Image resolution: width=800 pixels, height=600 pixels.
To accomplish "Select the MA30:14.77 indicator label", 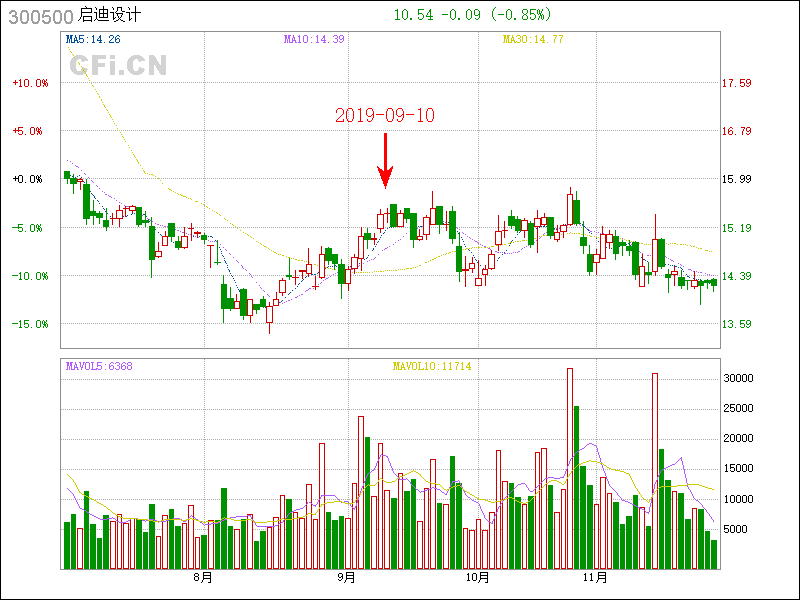I will [532, 39].
